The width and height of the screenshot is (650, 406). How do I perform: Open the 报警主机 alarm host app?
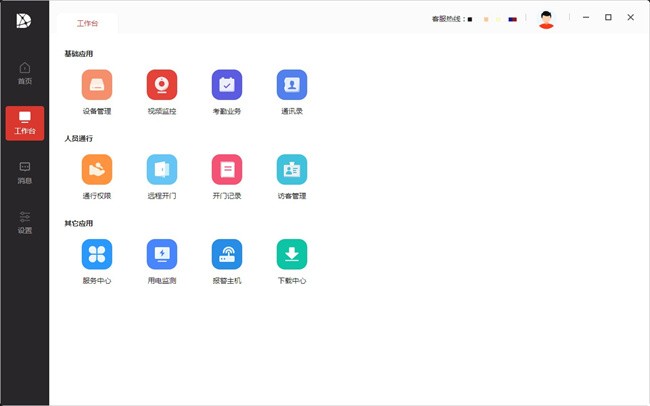[227, 254]
